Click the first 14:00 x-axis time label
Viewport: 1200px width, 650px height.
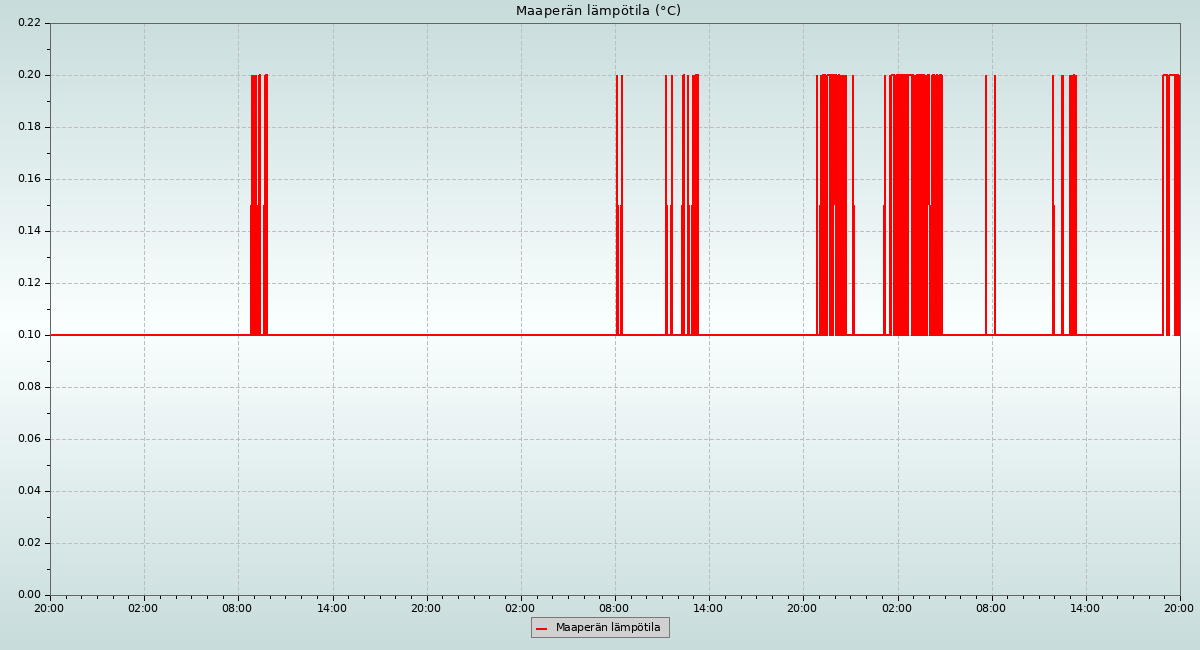pos(332,608)
